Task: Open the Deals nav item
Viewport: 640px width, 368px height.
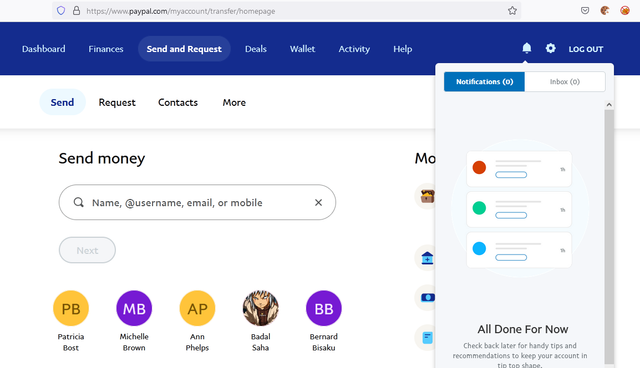Action: pyautogui.click(x=256, y=49)
